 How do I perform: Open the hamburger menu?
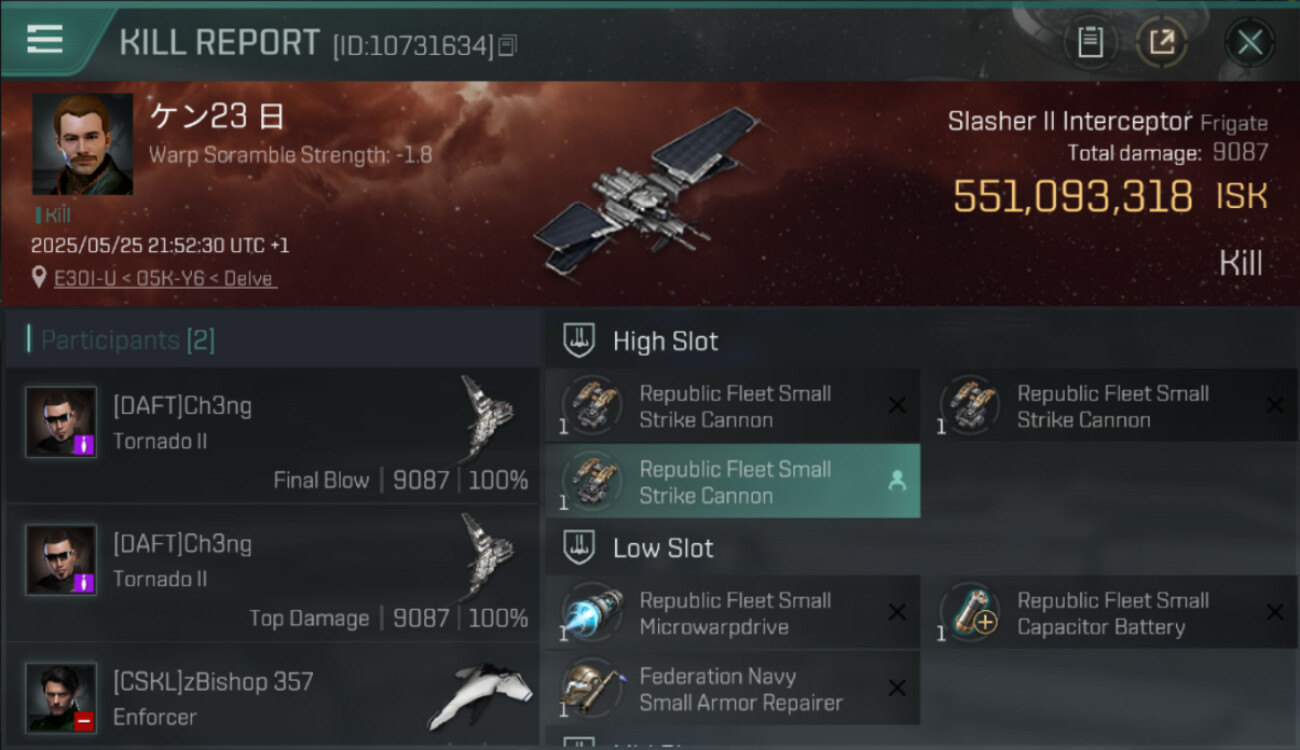pos(45,40)
